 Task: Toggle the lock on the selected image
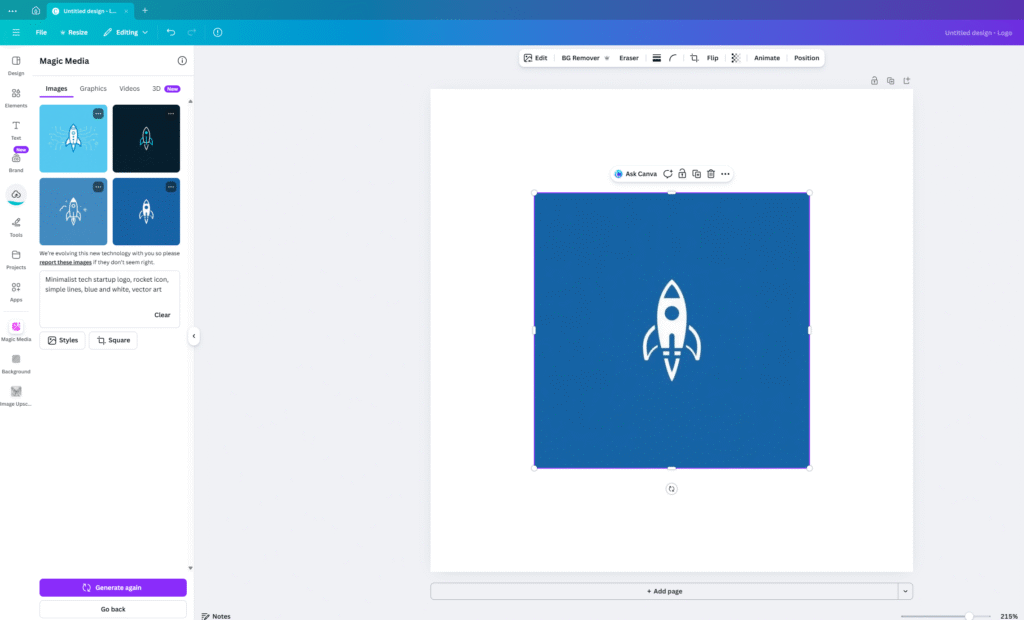point(682,174)
